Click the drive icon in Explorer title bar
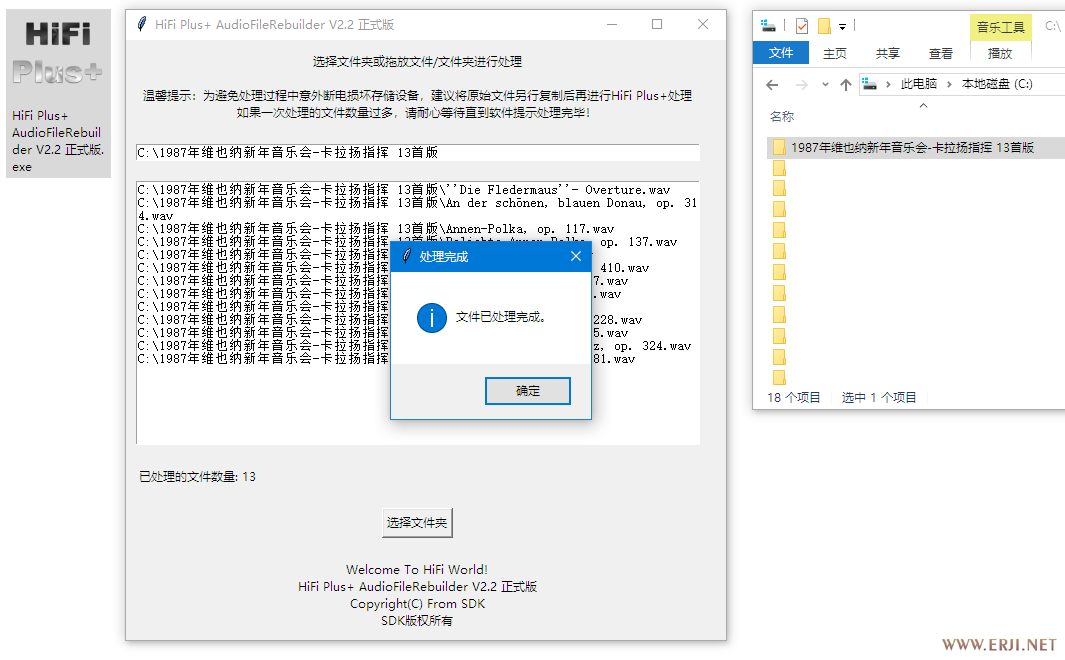 pyautogui.click(x=768, y=26)
